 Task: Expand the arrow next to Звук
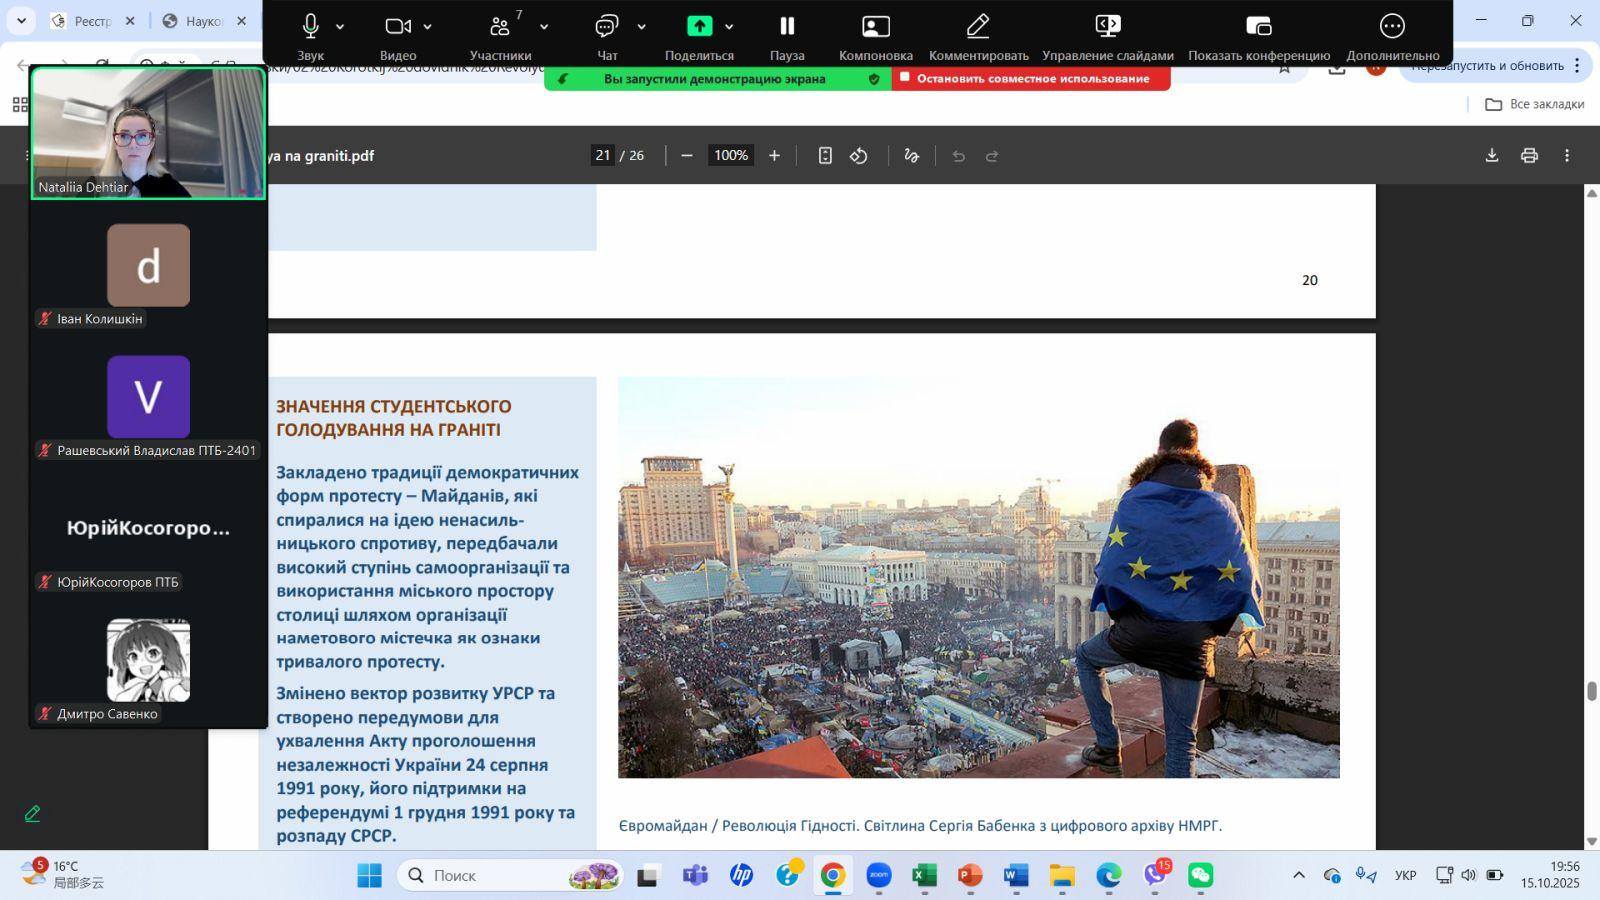click(340, 27)
